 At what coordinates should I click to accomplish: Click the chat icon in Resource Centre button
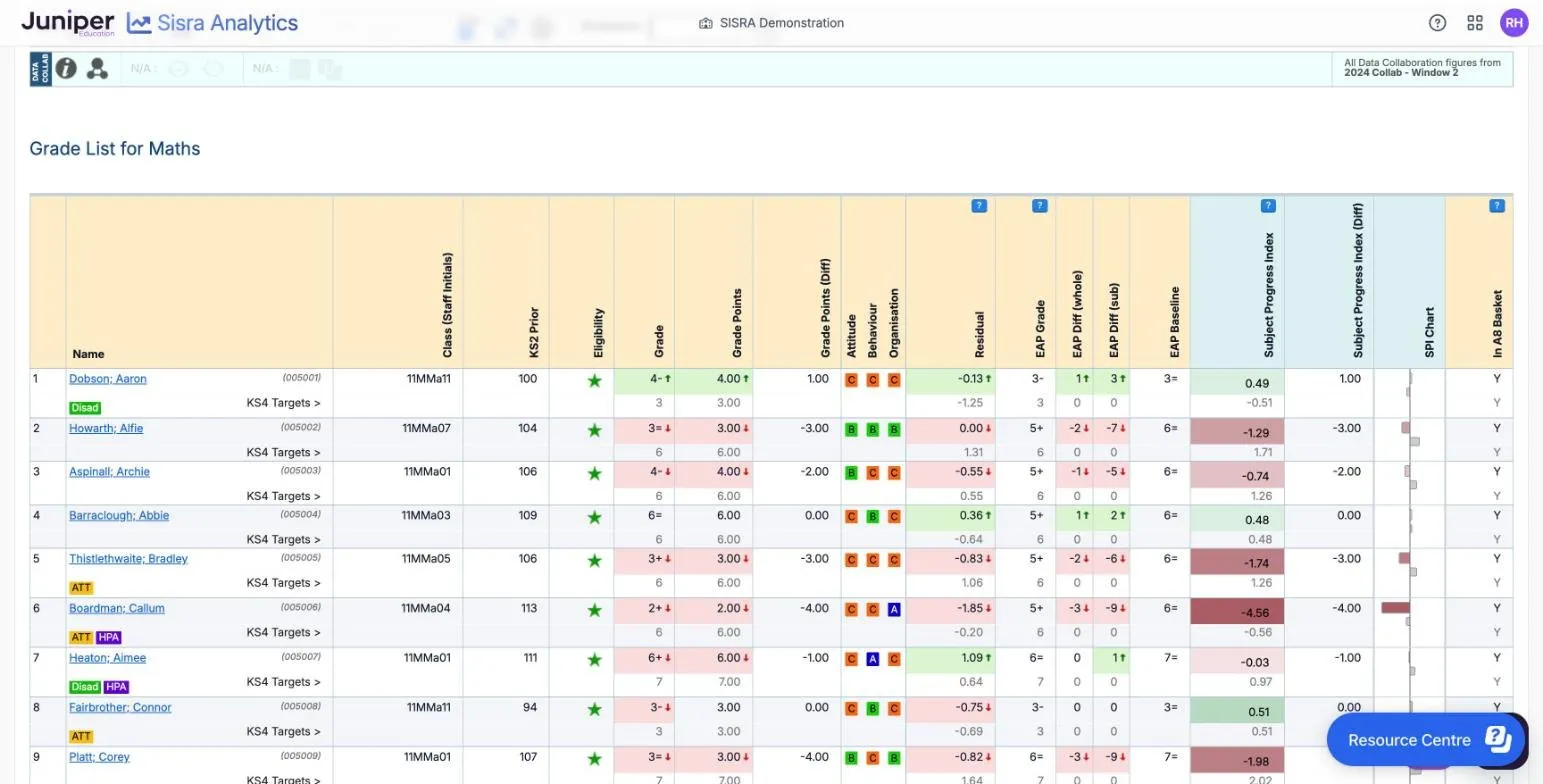(x=1498, y=739)
